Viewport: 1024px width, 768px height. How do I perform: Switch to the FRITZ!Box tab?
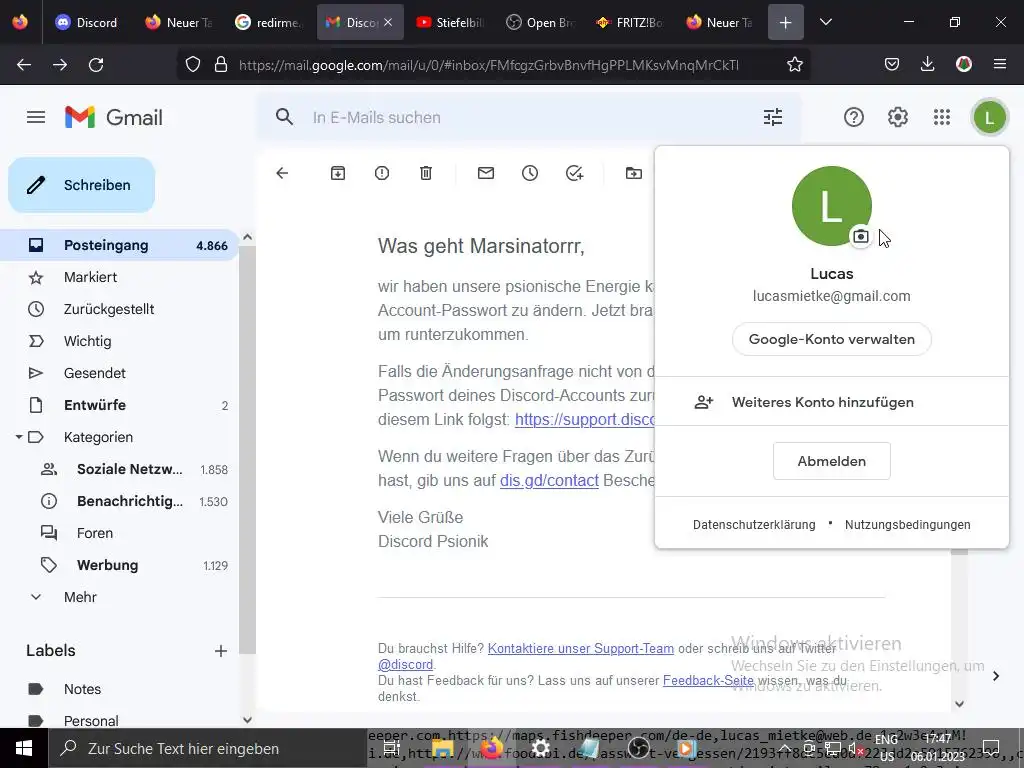(x=630, y=22)
